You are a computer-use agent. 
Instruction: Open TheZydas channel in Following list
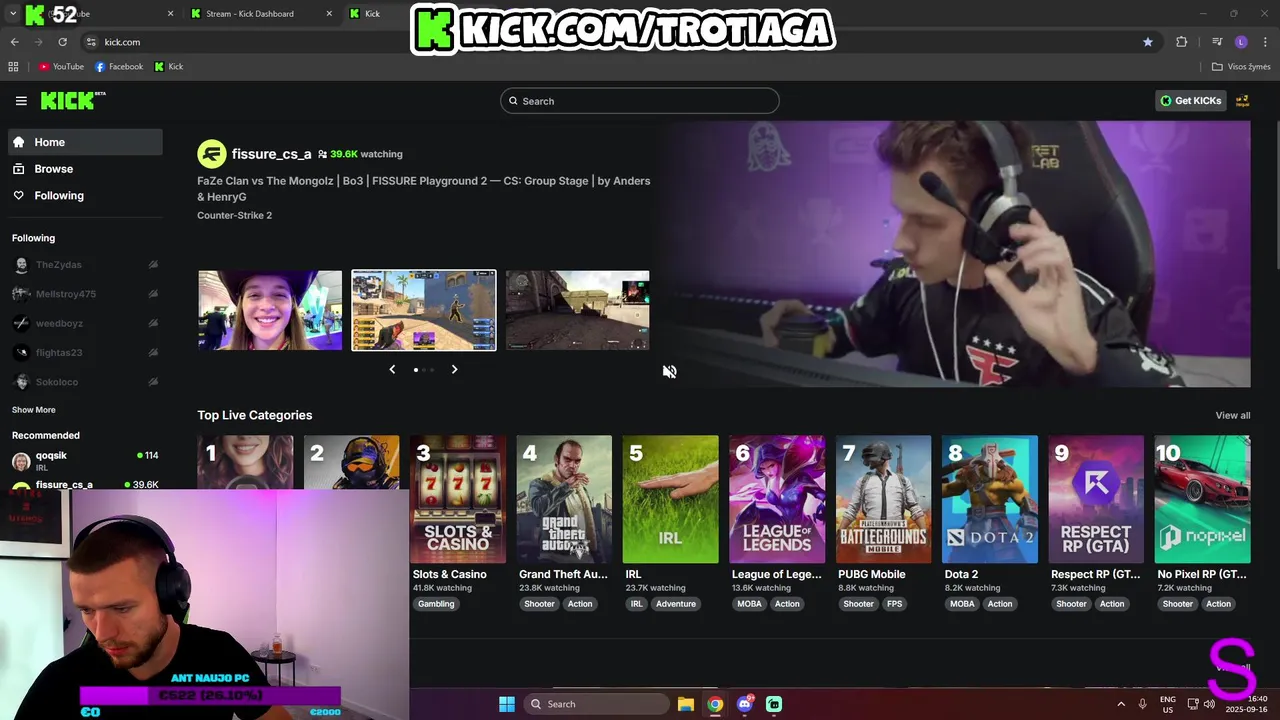(58, 265)
